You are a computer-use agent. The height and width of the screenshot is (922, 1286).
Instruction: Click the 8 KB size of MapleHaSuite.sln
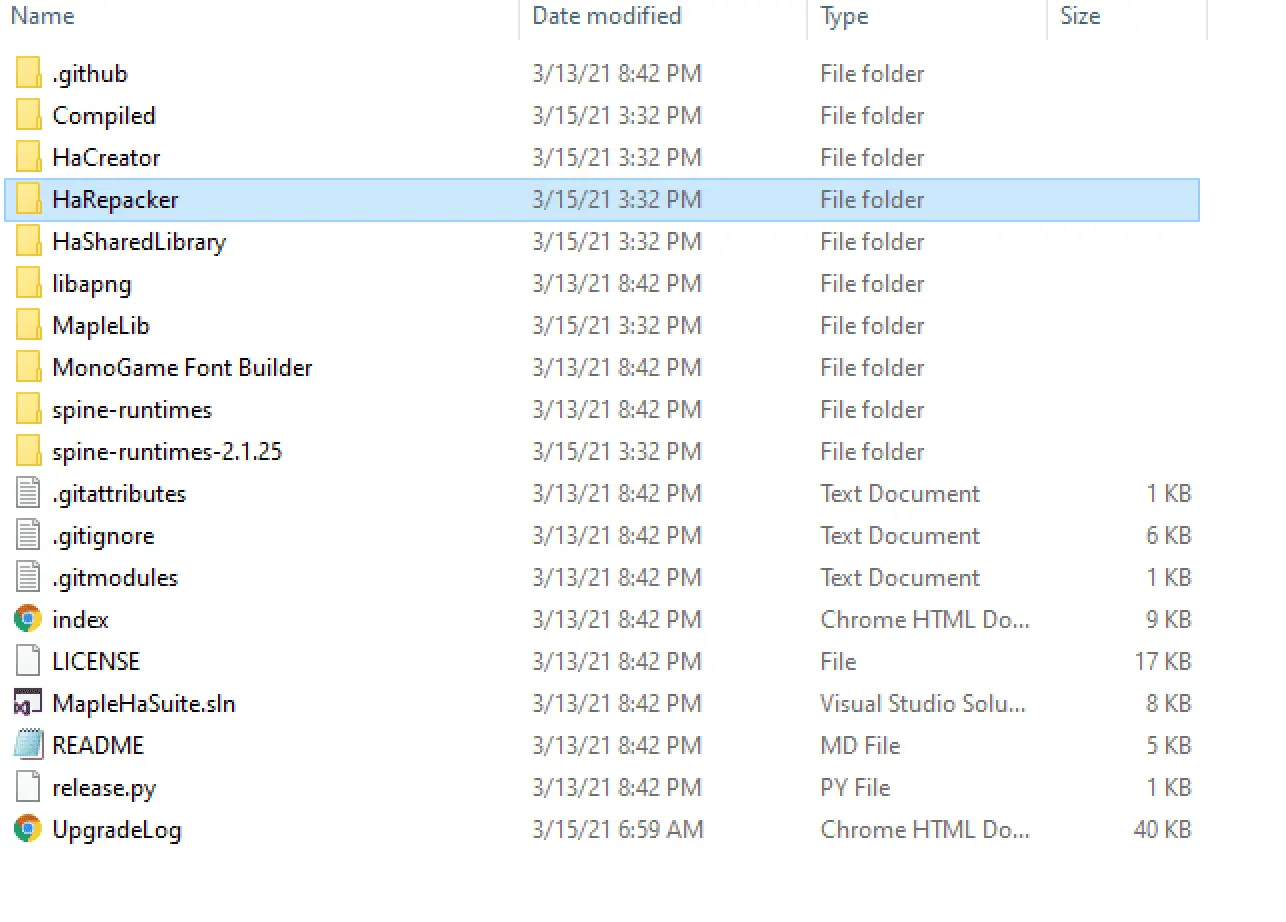tap(1169, 704)
